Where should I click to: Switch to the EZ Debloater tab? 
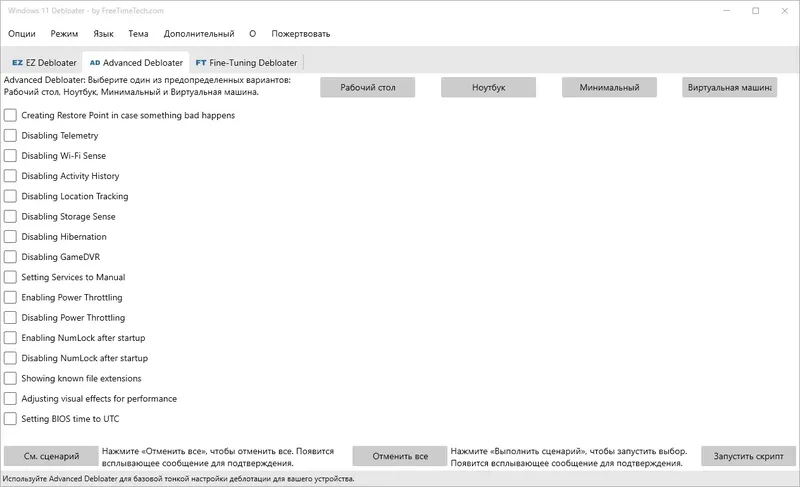[x=44, y=62]
